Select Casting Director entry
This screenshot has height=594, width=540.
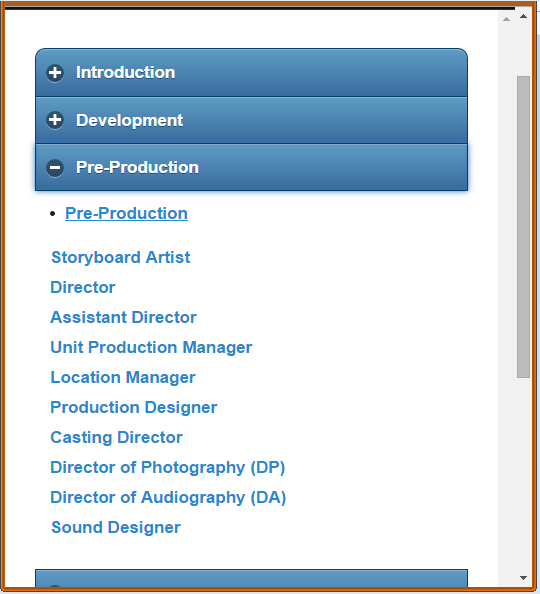(x=116, y=437)
